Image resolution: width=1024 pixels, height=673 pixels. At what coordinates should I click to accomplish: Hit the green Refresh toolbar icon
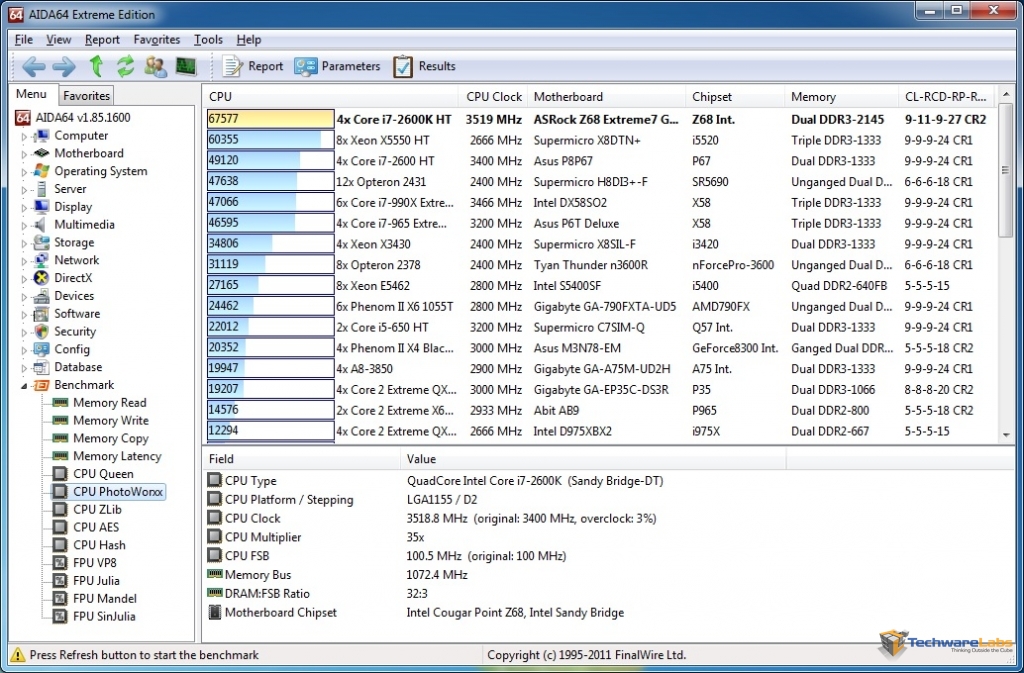(125, 66)
